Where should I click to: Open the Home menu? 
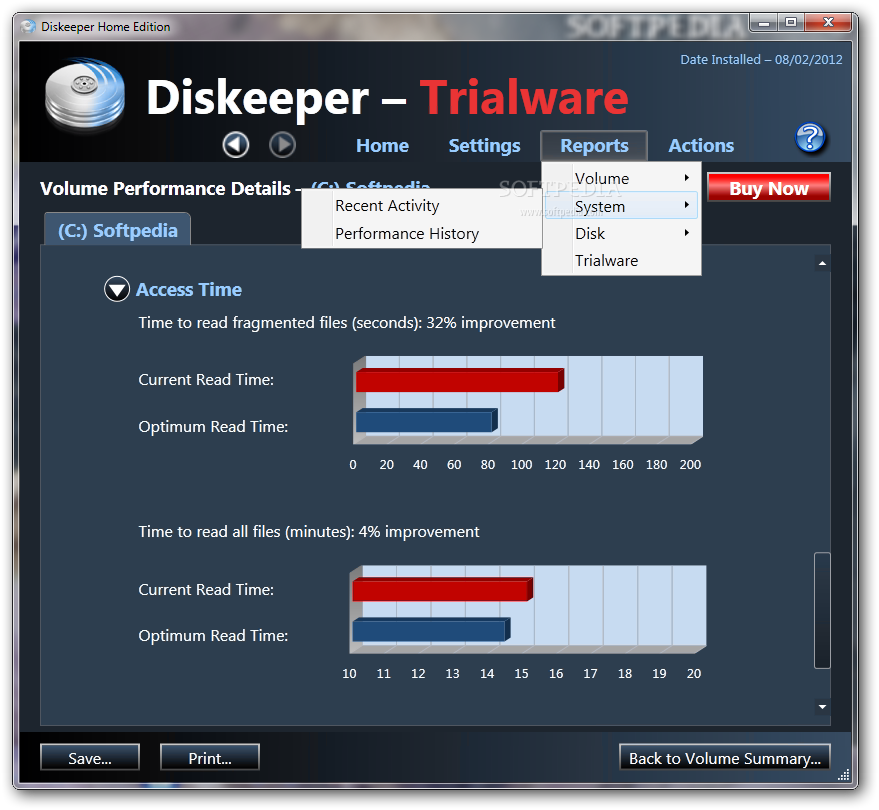tap(382, 146)
